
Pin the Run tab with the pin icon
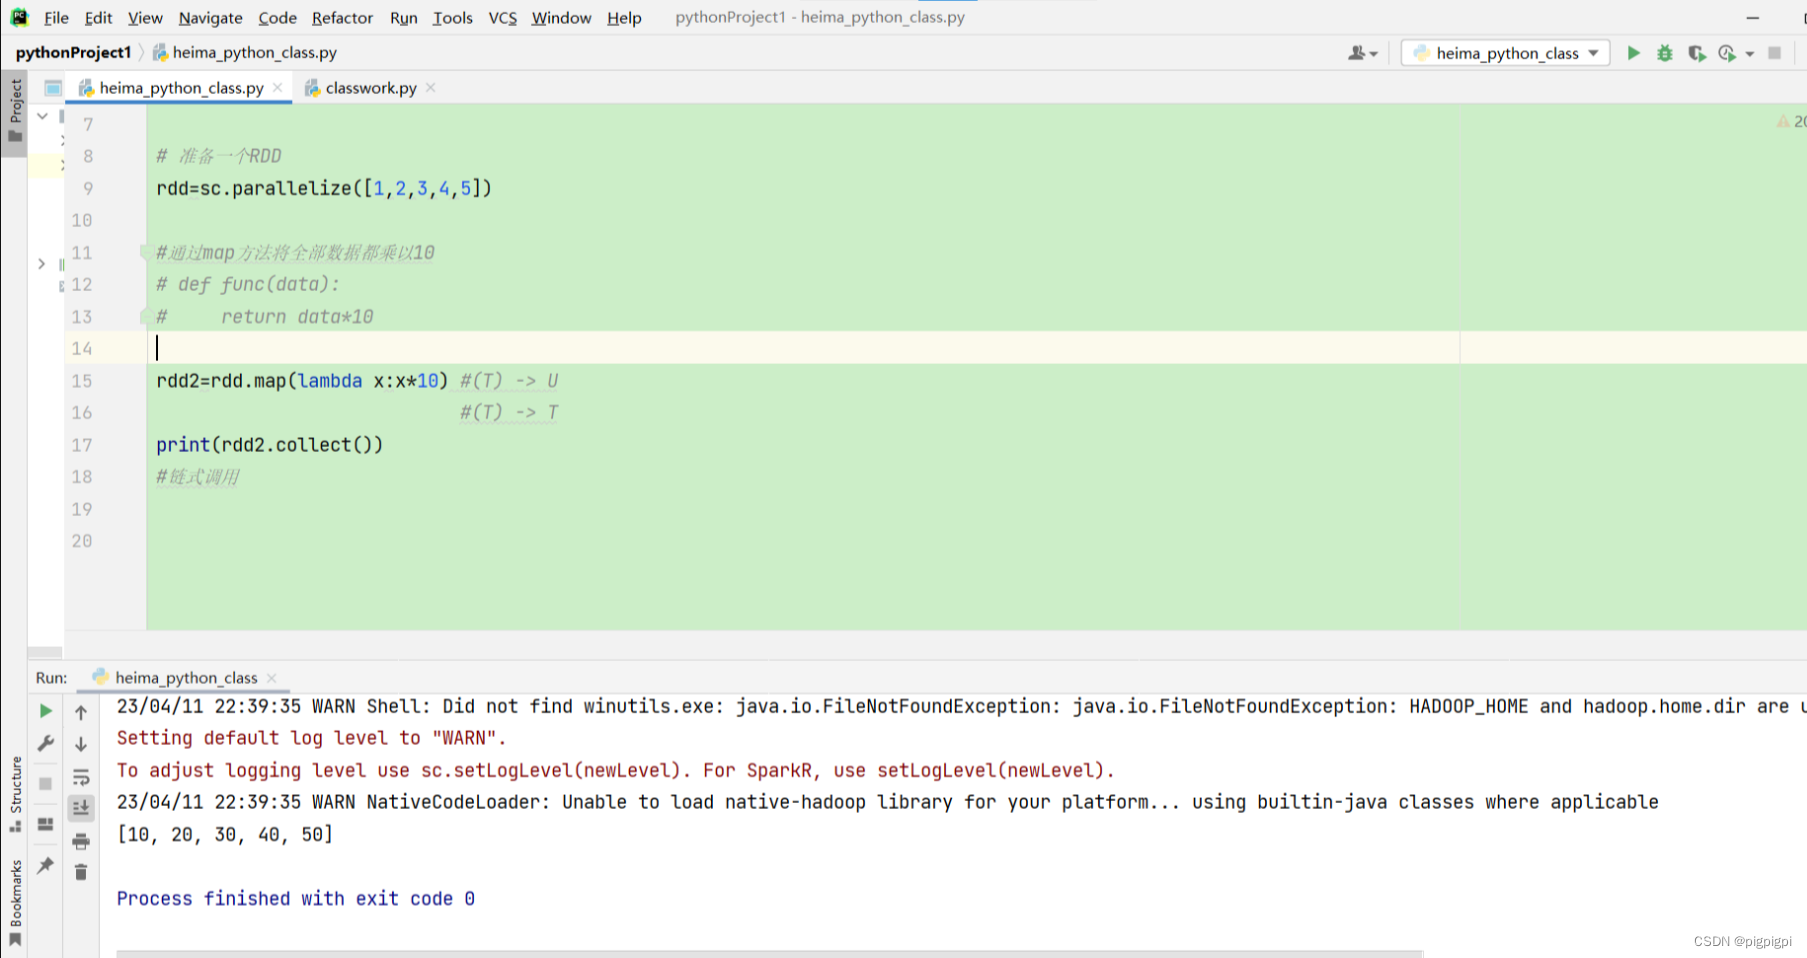pos(46,865)
